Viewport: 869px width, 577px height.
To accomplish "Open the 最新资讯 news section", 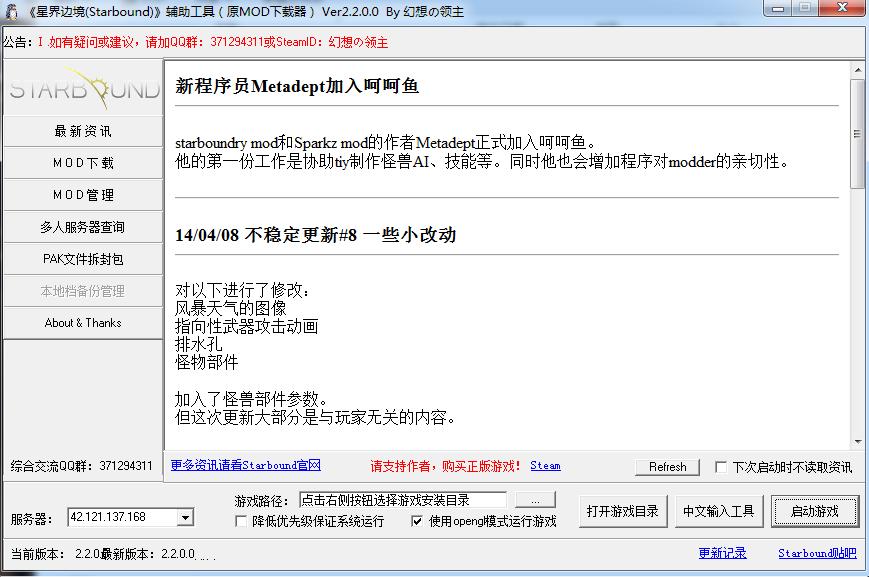I will click(x=83, y=131).
